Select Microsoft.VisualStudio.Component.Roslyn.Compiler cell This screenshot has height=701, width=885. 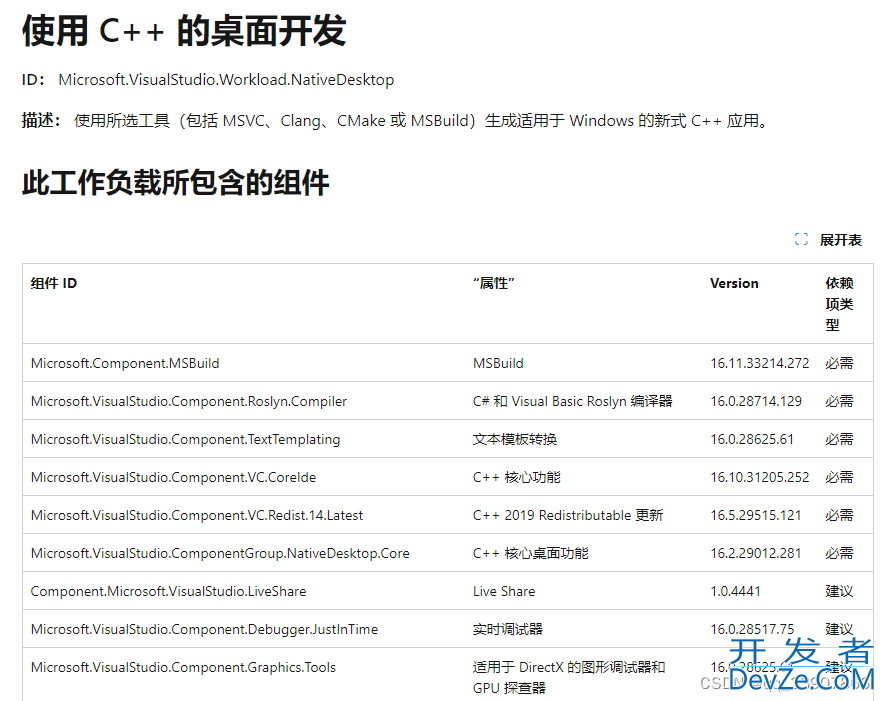tap(189, 401)
